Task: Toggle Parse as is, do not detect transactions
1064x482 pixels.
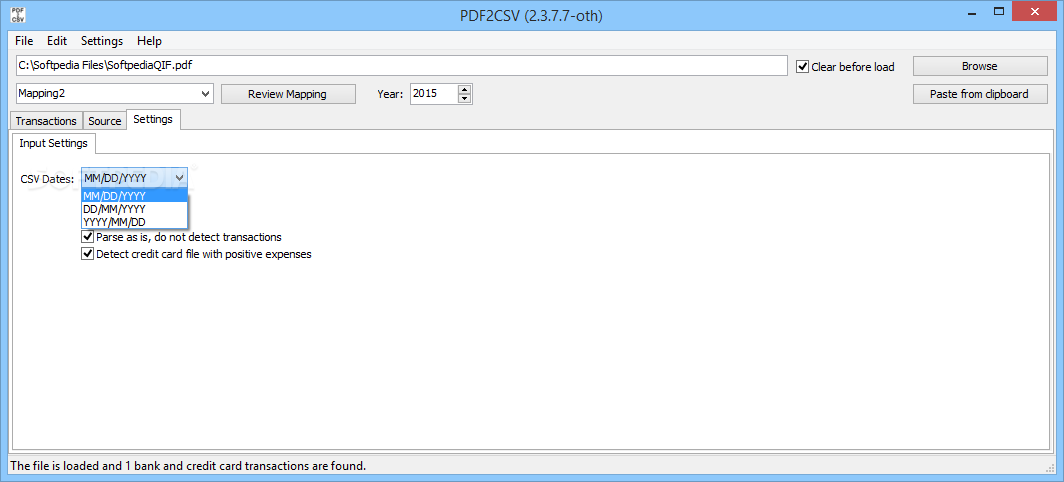Action: tap(181, 237)
